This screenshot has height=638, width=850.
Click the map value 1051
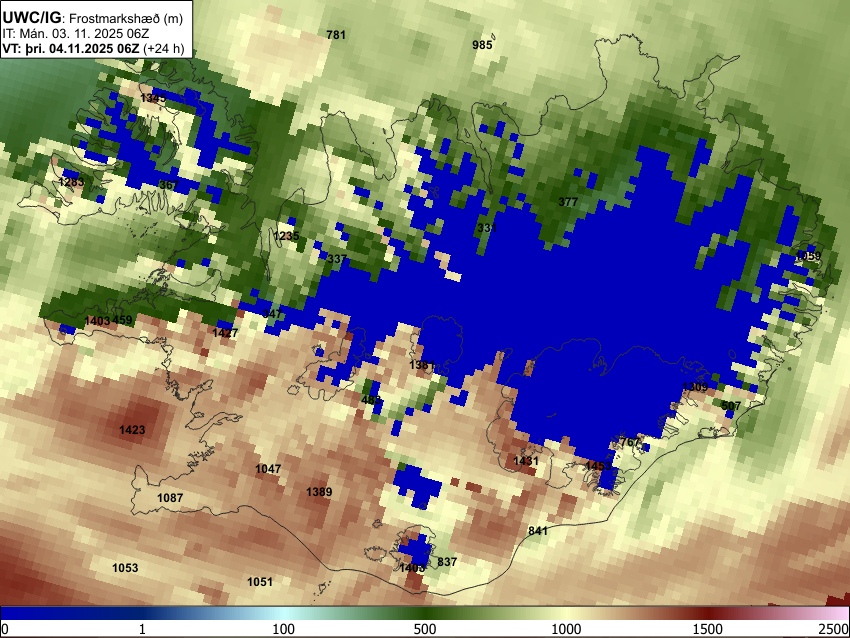coord(260,582)
